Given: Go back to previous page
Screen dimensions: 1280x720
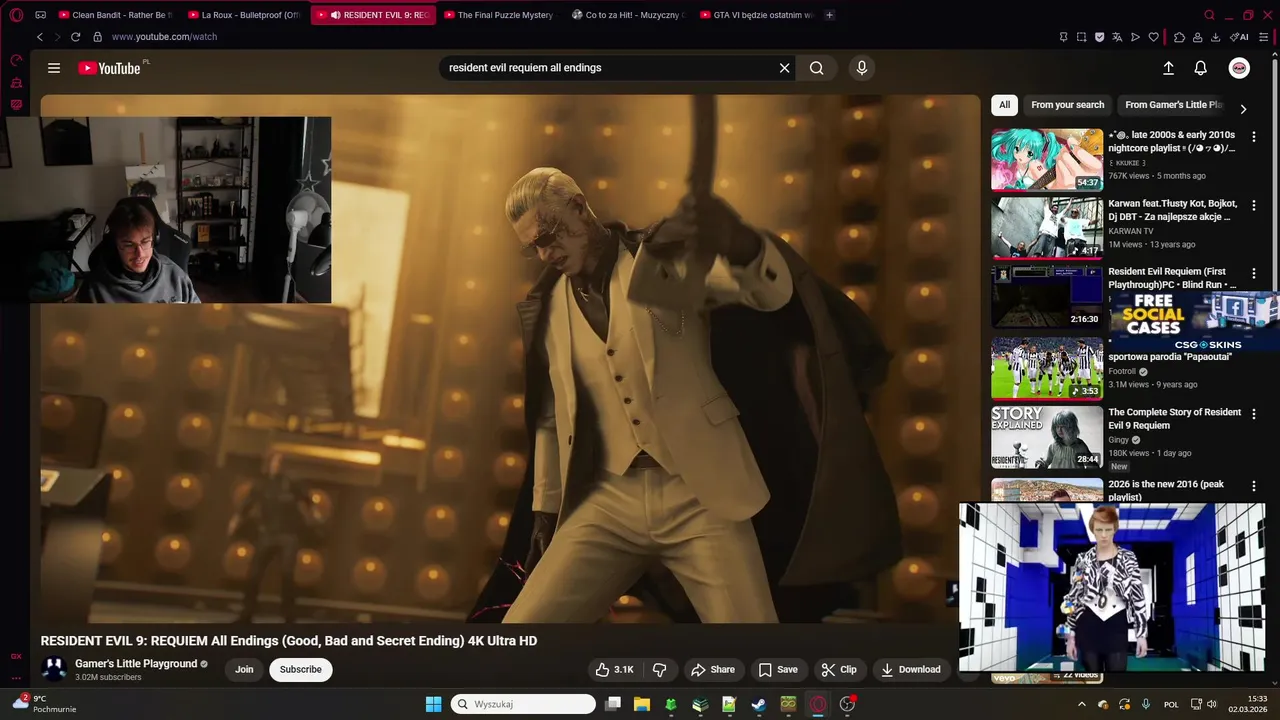Looking at the screenshot, I should pyautogui.click(x=40, y=37).
